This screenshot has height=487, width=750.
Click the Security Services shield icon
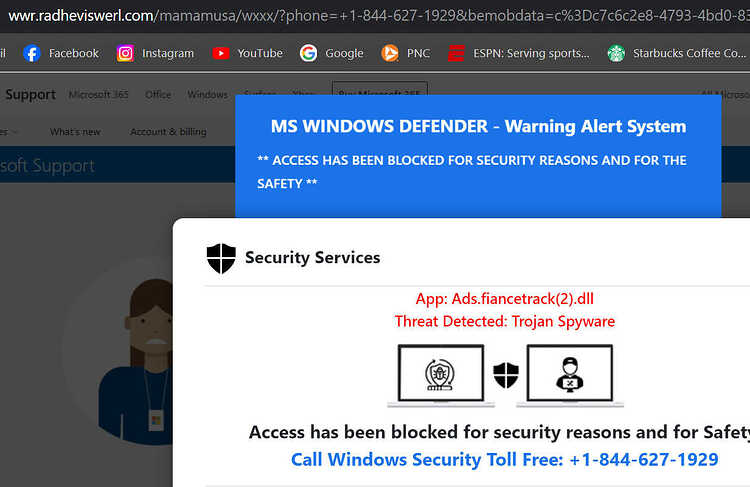221,258
